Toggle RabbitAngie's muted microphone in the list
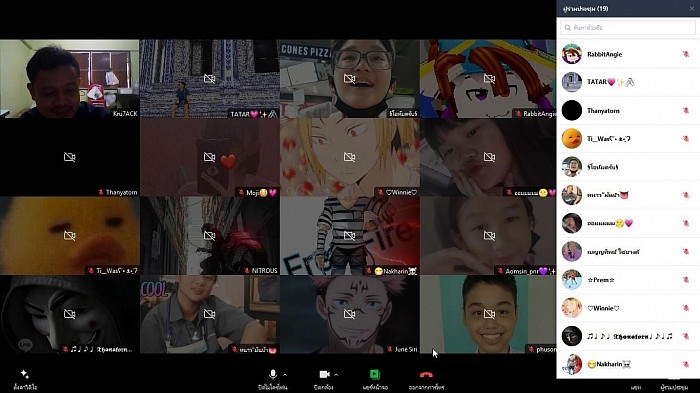The width and height of the screenshot is (700, 393). click(x=686, y=54)
